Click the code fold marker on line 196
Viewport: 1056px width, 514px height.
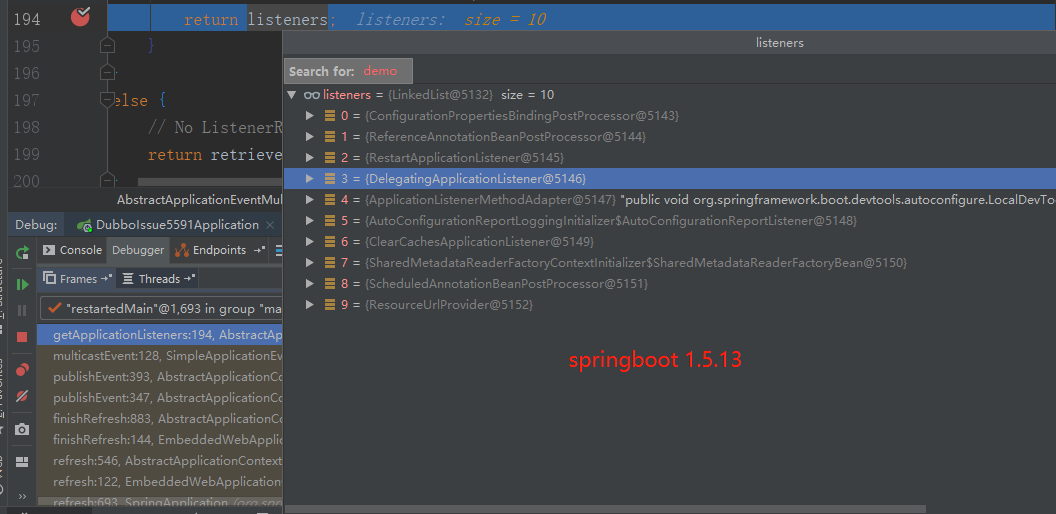click(106, 71)
